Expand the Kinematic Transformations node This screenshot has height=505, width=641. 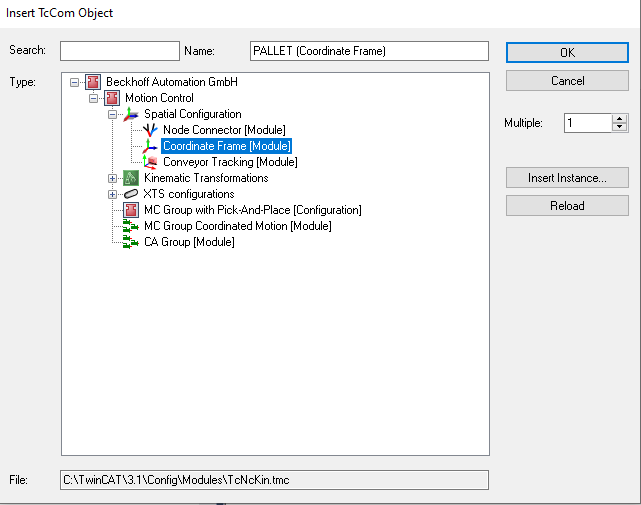coord(112,178)
